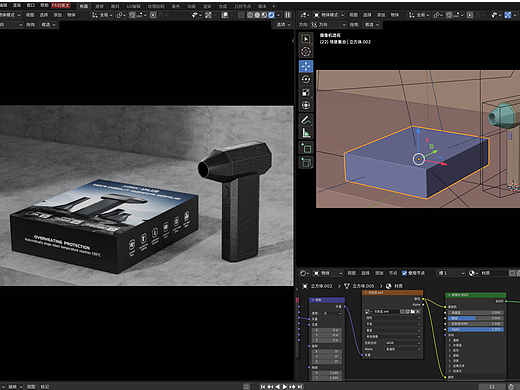Open the UV编辑 workspace tab
Image resolution: width=520 pixels, height=390 pixels.
click(133, 6)
